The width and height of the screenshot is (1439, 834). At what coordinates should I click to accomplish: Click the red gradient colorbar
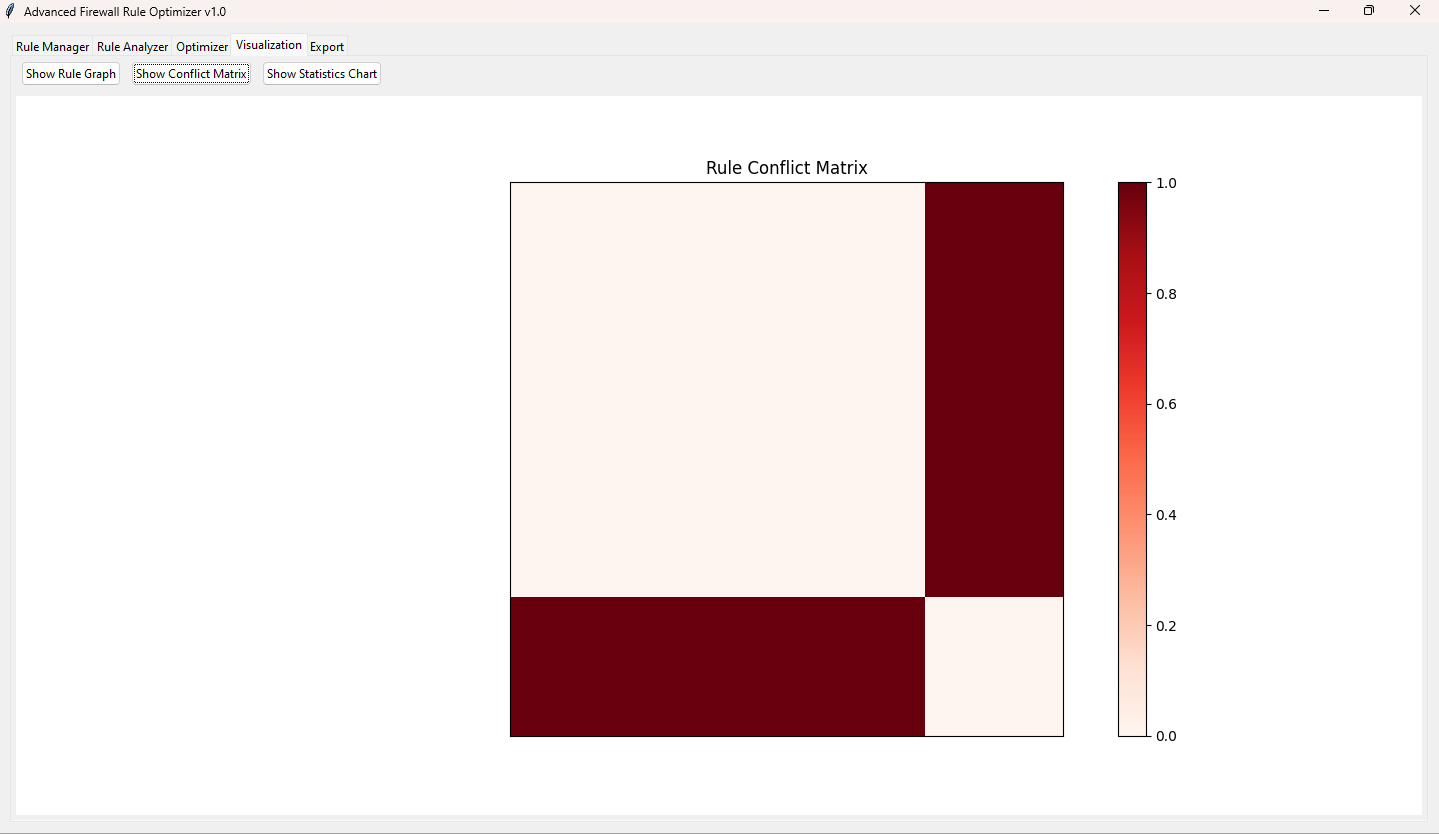[x=1132, y=459]
